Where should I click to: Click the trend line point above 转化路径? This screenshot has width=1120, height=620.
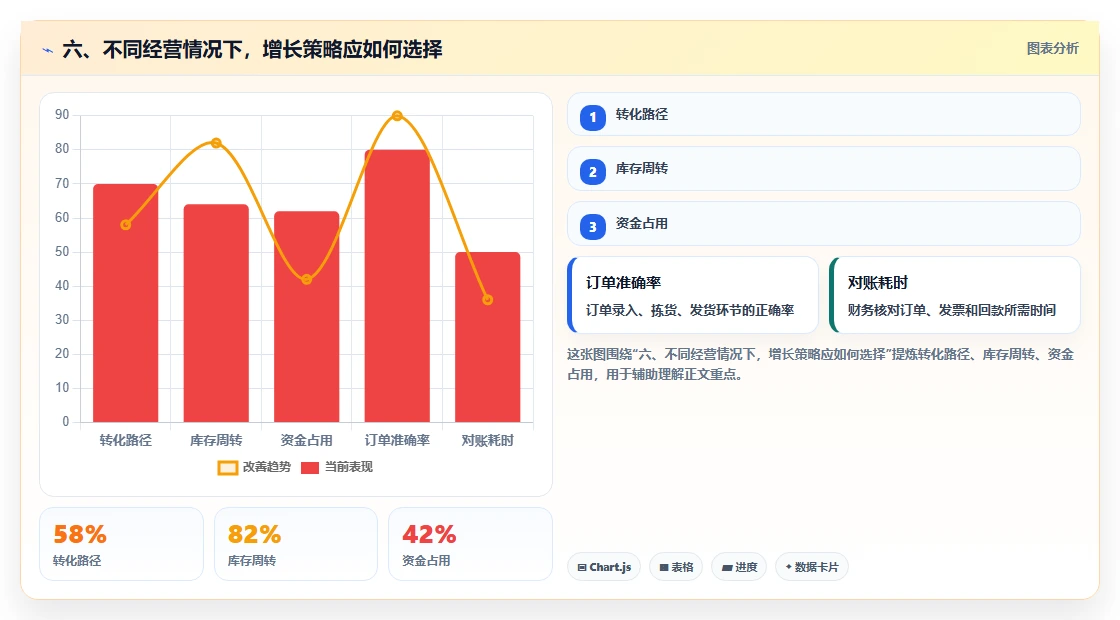point(126,224)
